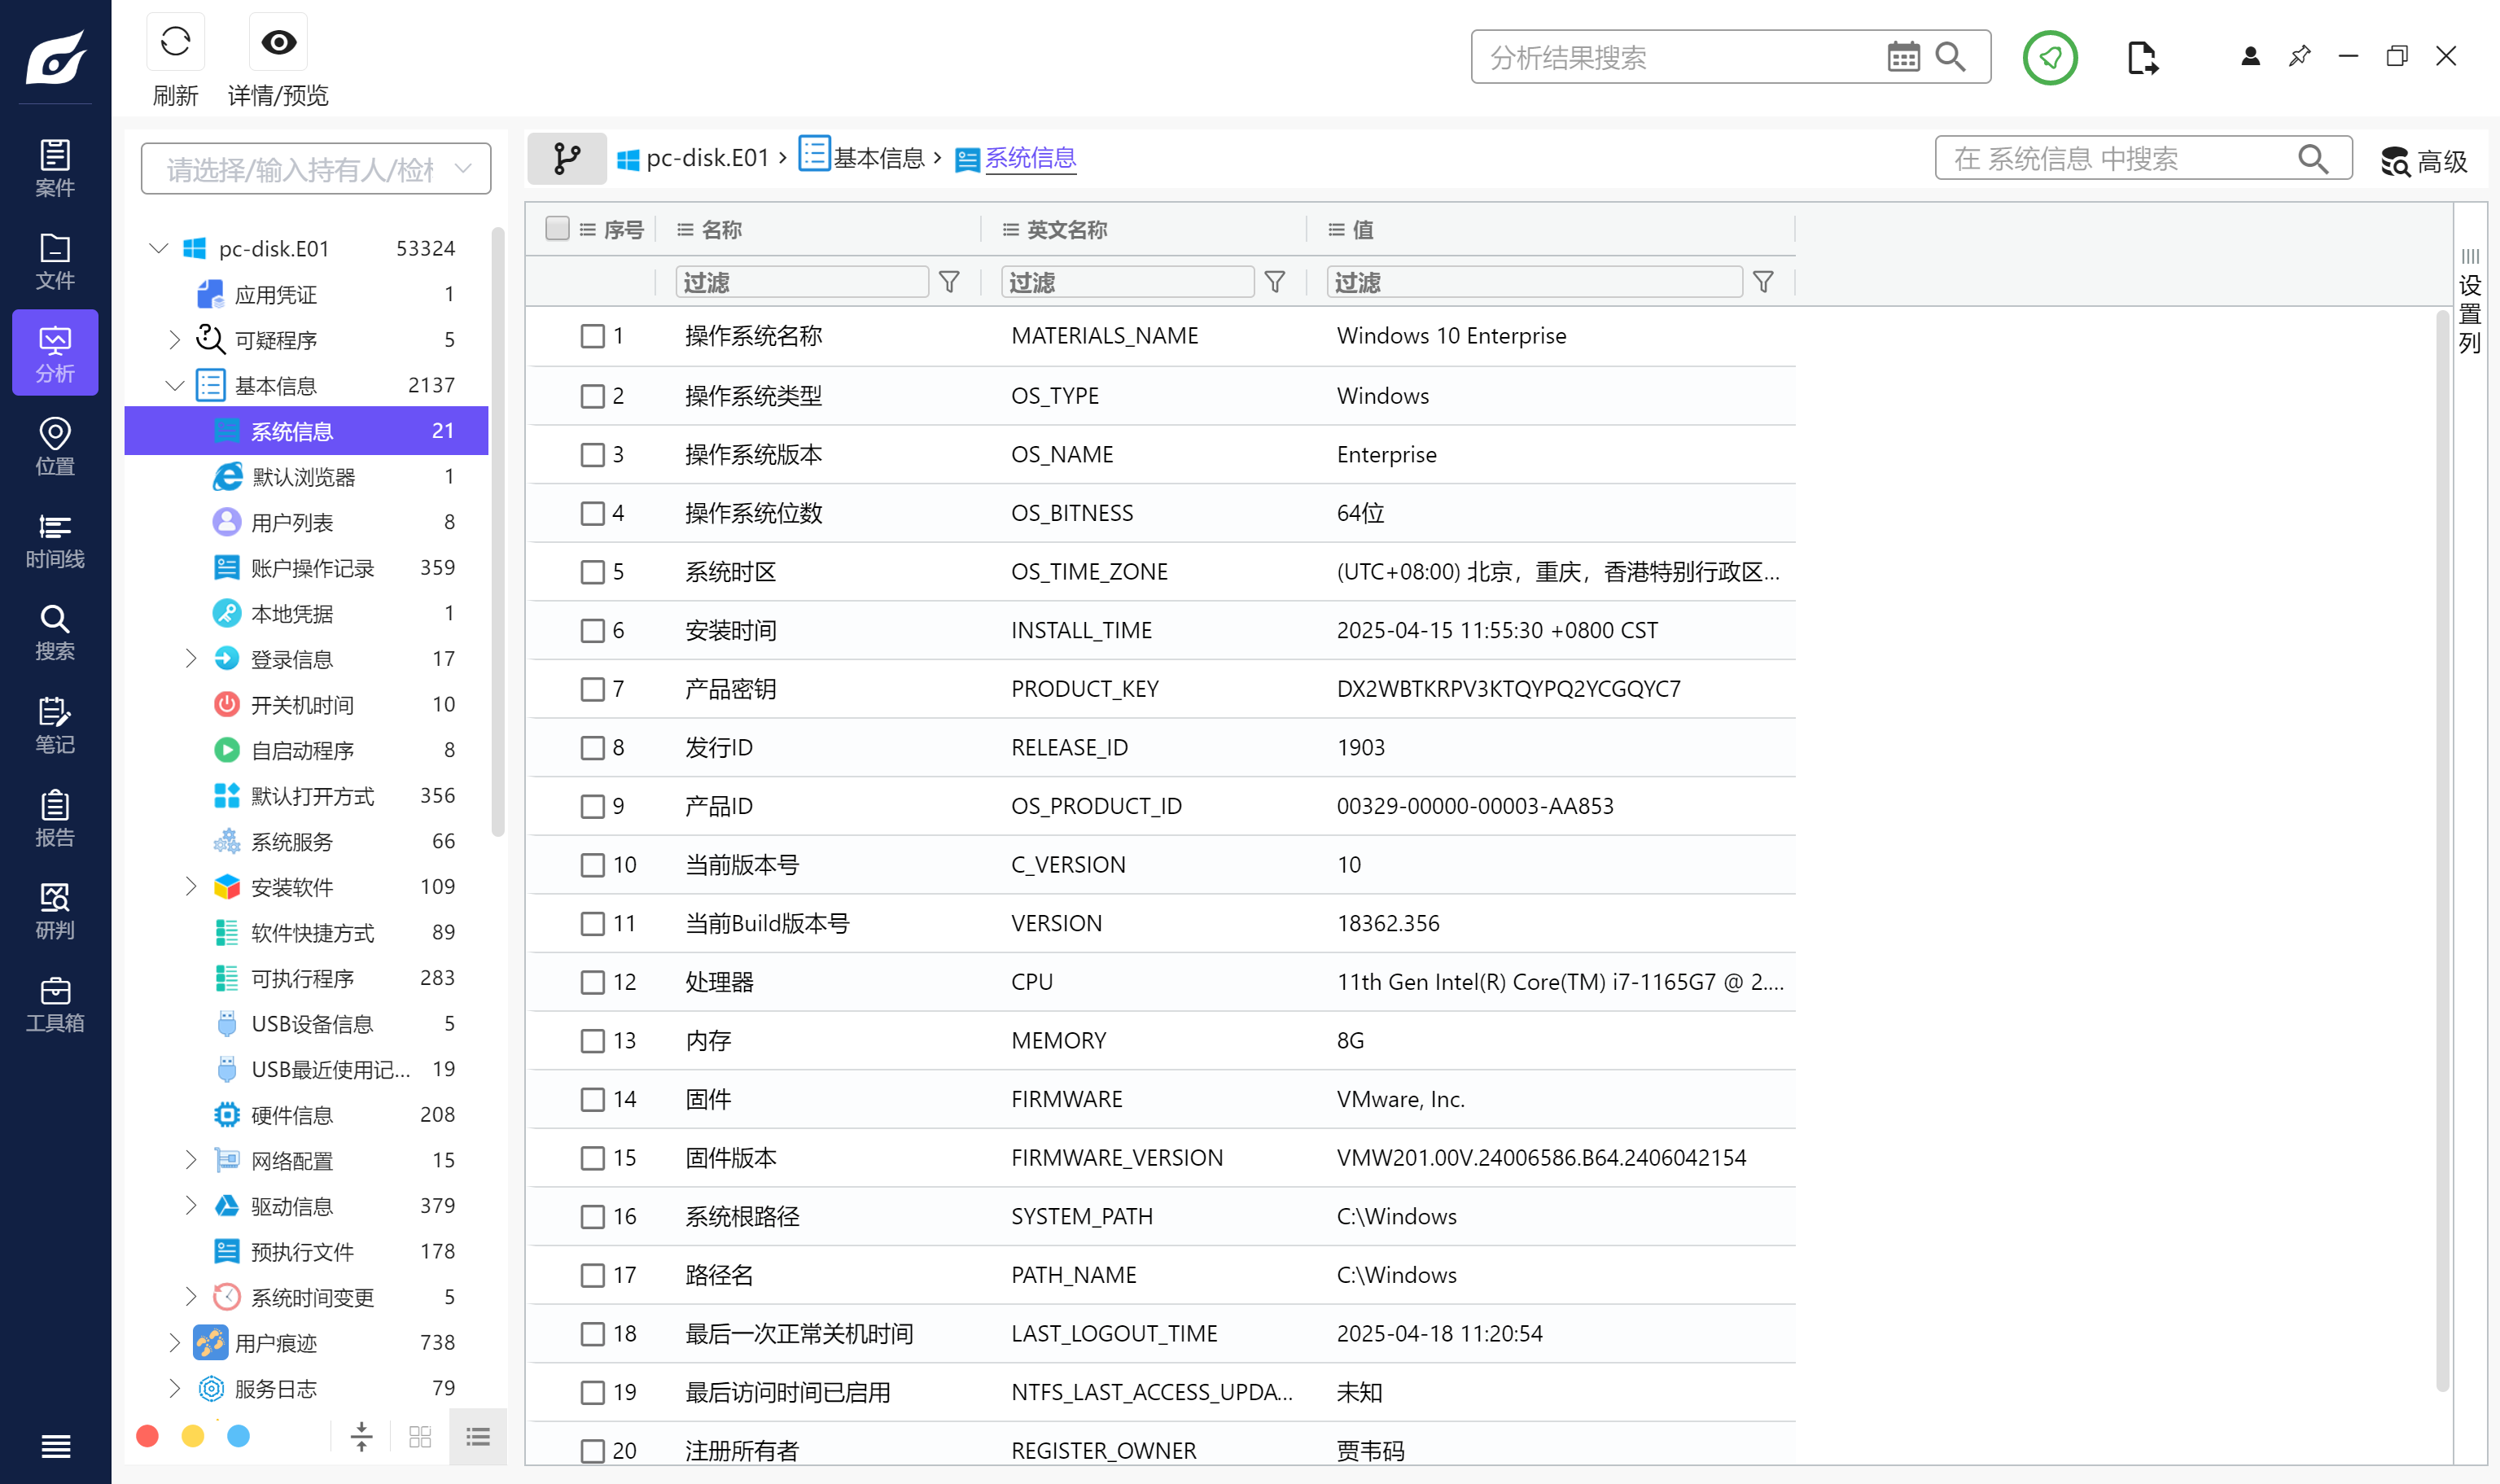The image size is (2500, 1484).
Task: Select 用户列表 in the tree
Action: pos(306,522)
